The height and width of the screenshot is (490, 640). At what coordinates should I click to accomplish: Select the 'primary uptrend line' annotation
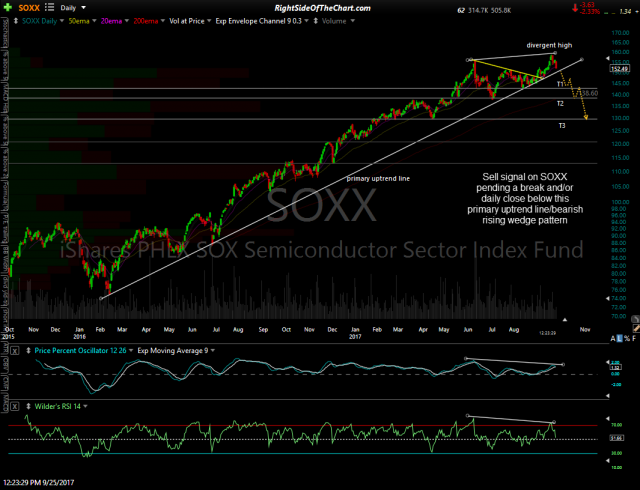(x=378, y=178)
